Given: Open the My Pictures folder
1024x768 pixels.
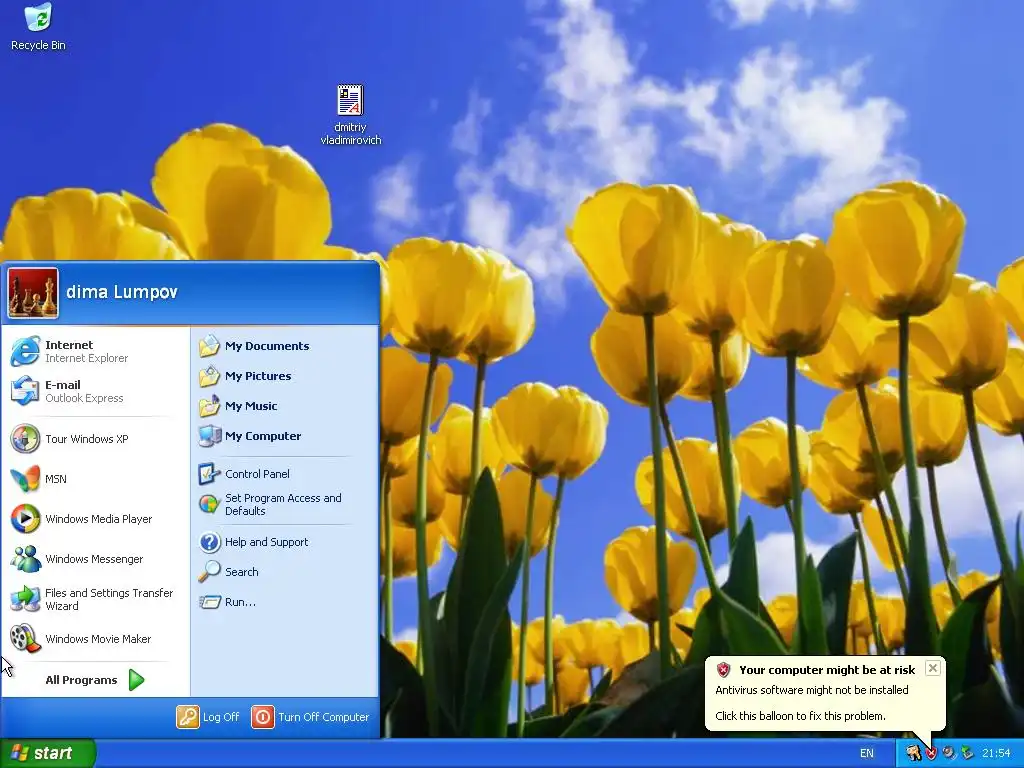Looking at the screenshot, I should point(283,376).
